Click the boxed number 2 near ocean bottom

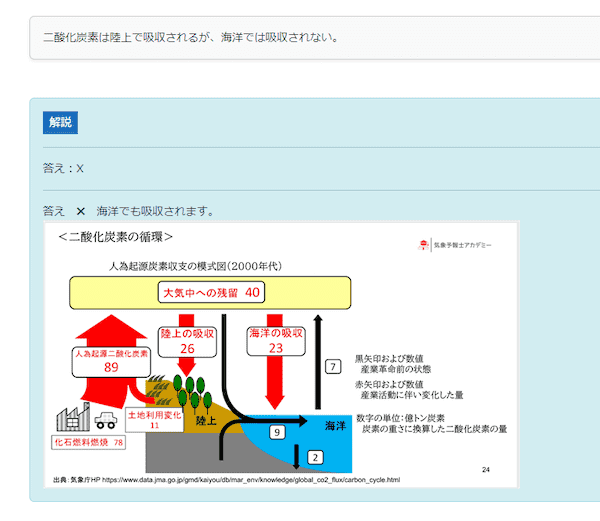tap(315, 457)
